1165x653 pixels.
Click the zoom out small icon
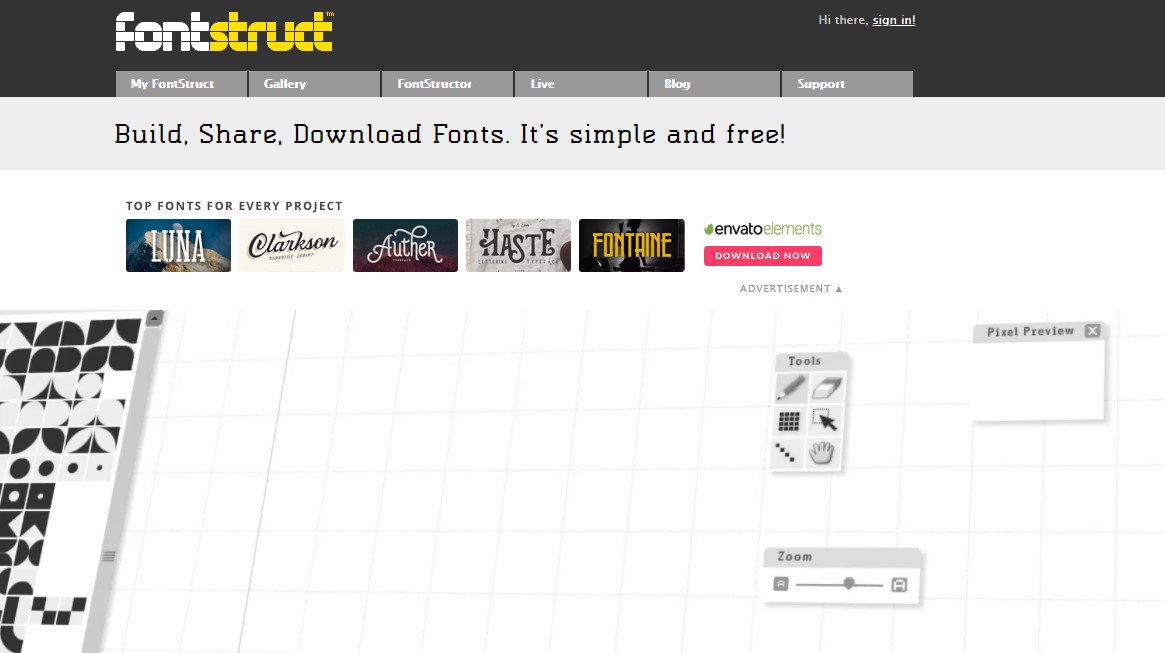coord(780,584)
